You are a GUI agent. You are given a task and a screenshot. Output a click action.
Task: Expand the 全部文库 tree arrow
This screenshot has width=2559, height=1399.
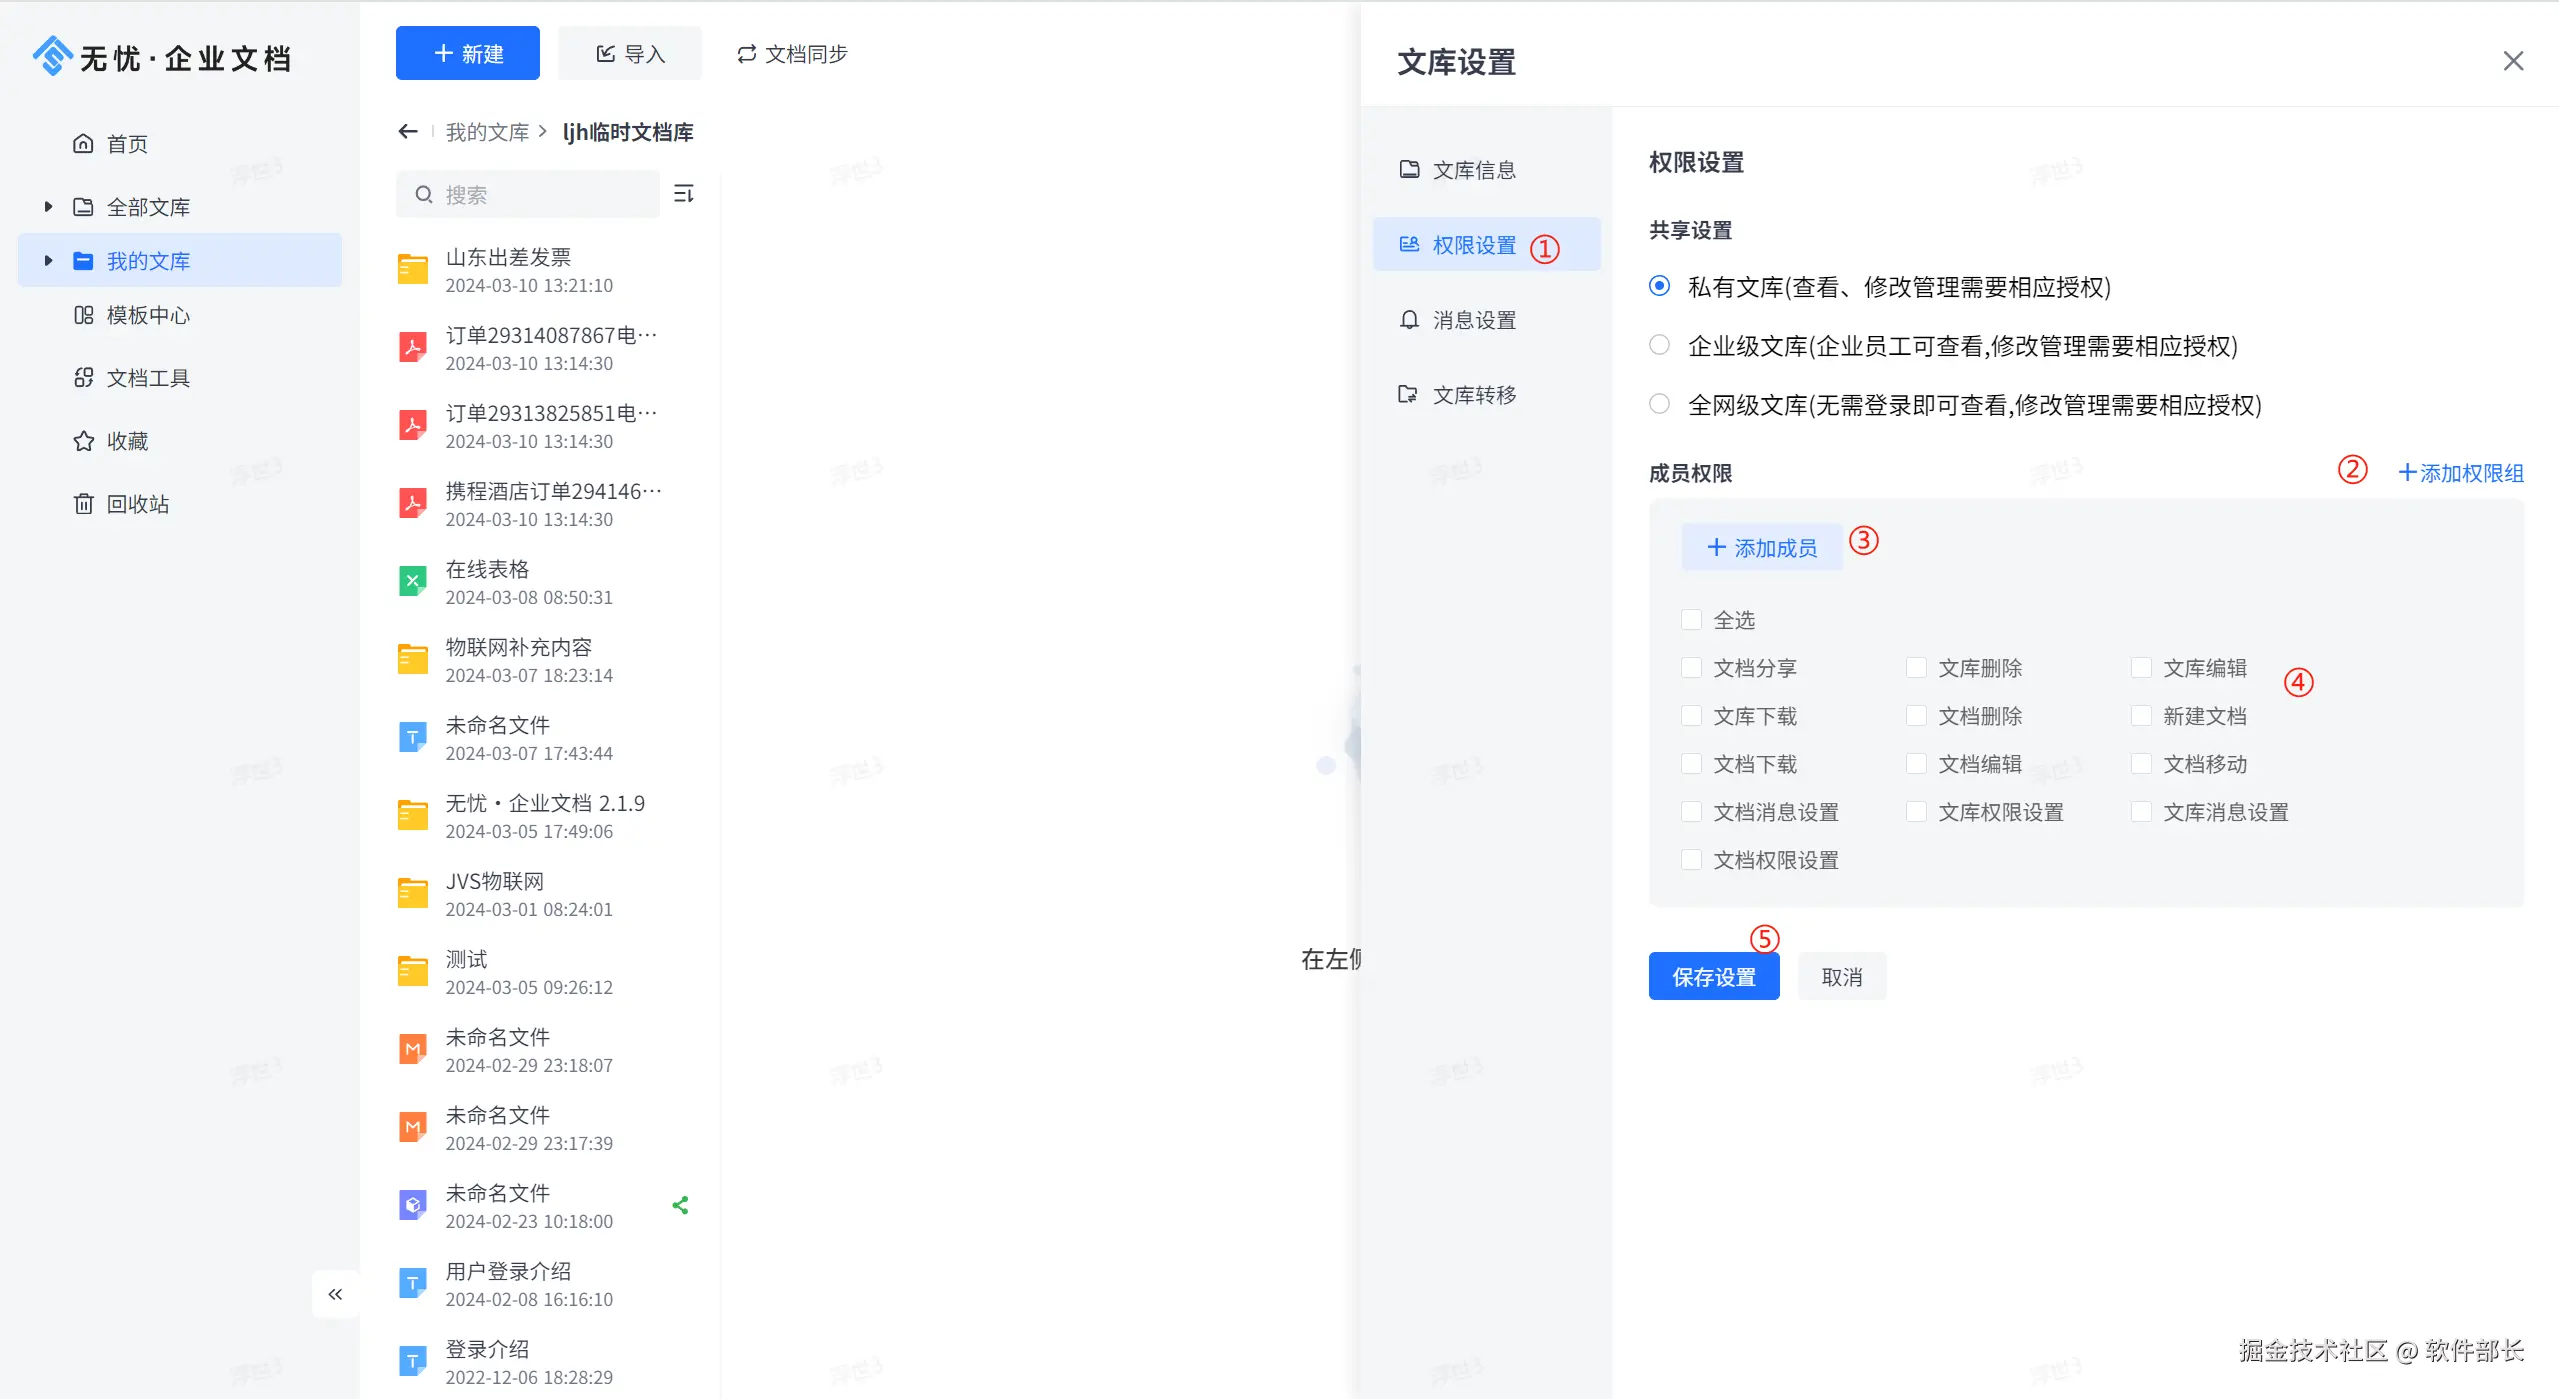coord(48,207)
